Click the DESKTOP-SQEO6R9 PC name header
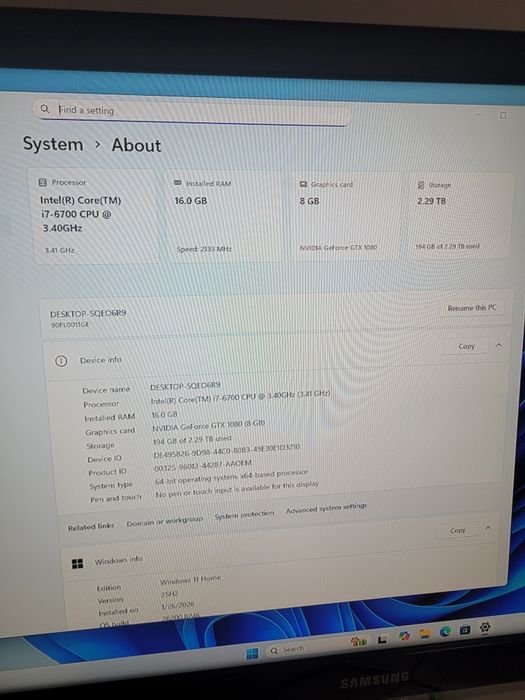525x700 pixels. pyautogui.click(x=88, y=313)
